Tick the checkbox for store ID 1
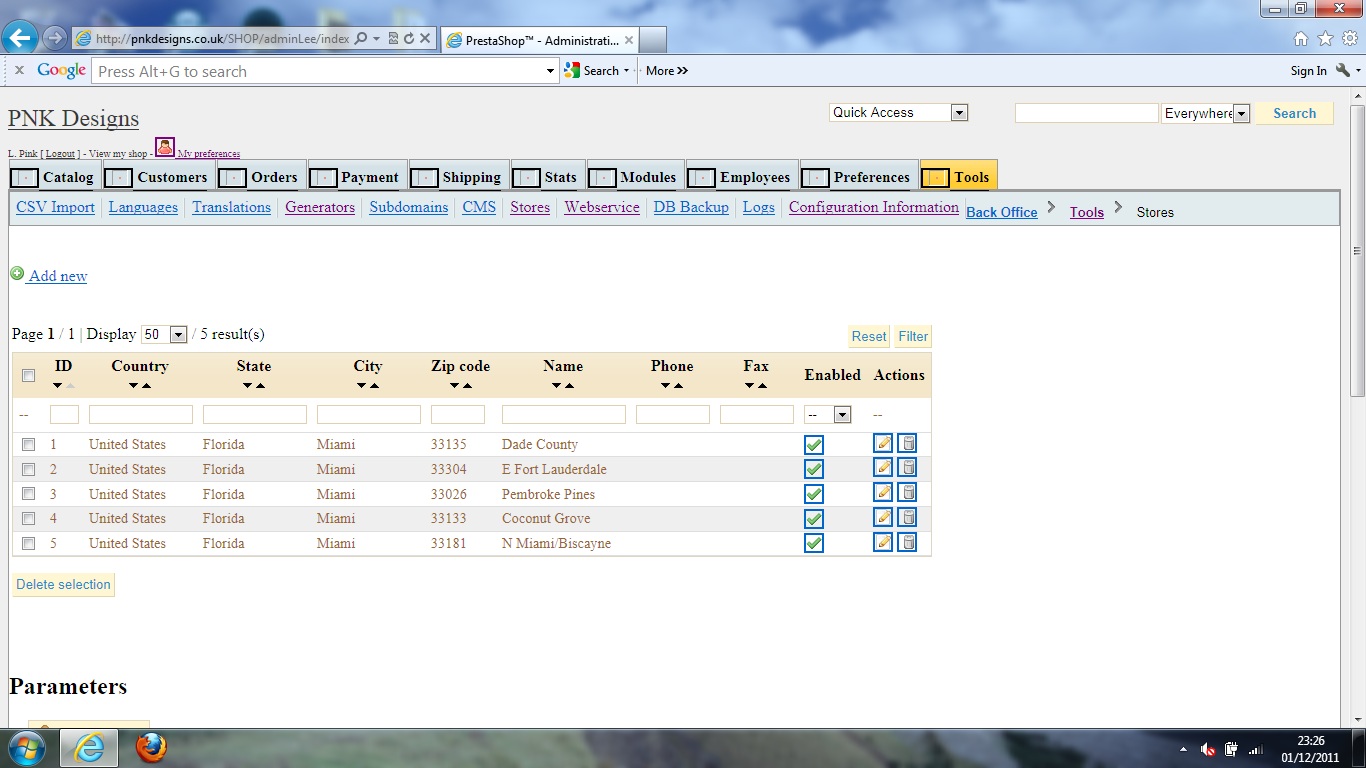 click(29, 444)
